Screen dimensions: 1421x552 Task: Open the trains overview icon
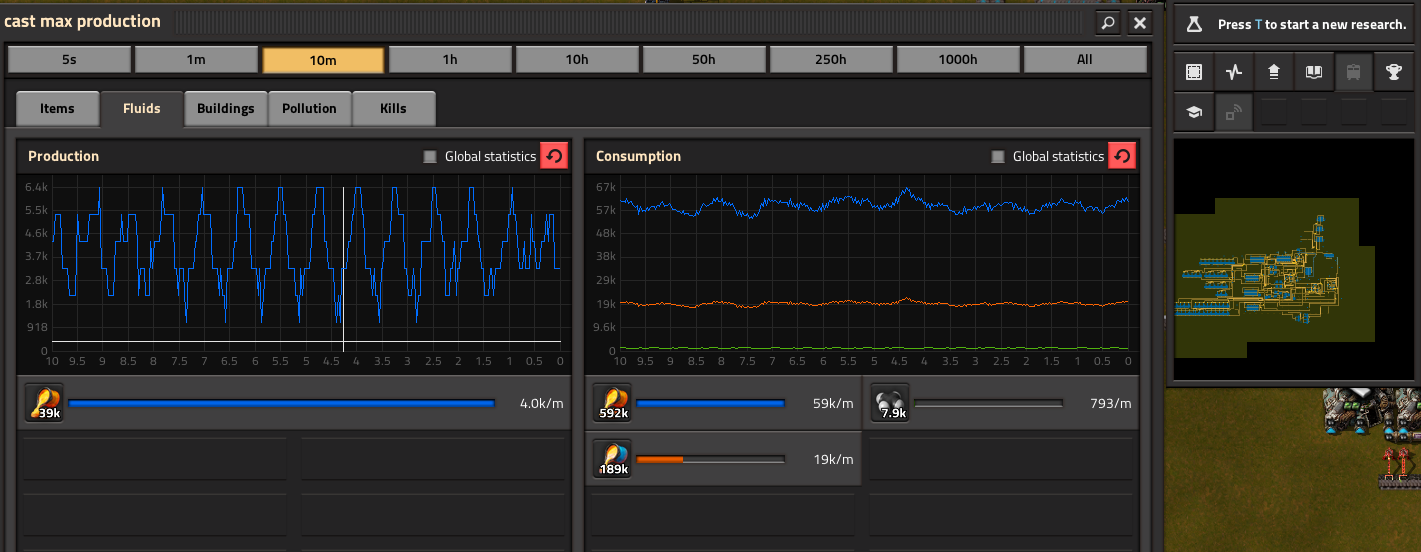pos(1354,72)
